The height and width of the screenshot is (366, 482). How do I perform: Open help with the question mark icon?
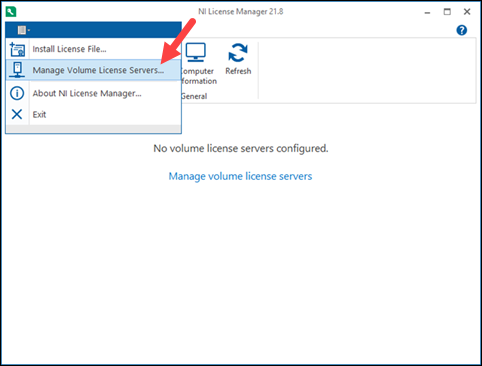(x=462, y=30)
